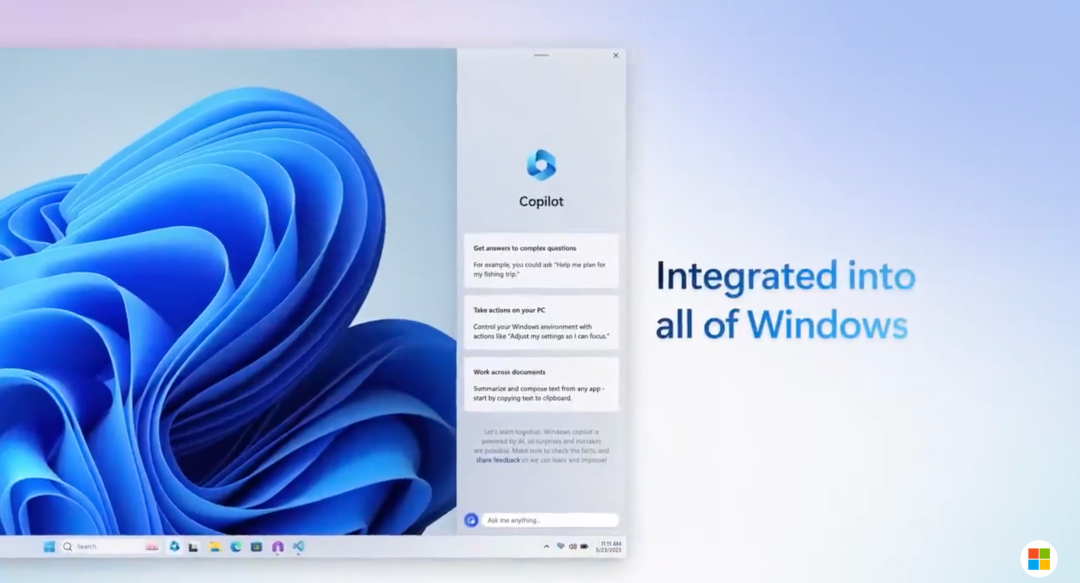Click the 'Copilot' heading text
This screenshot has height=583, width=1080.
click(541, 201)
